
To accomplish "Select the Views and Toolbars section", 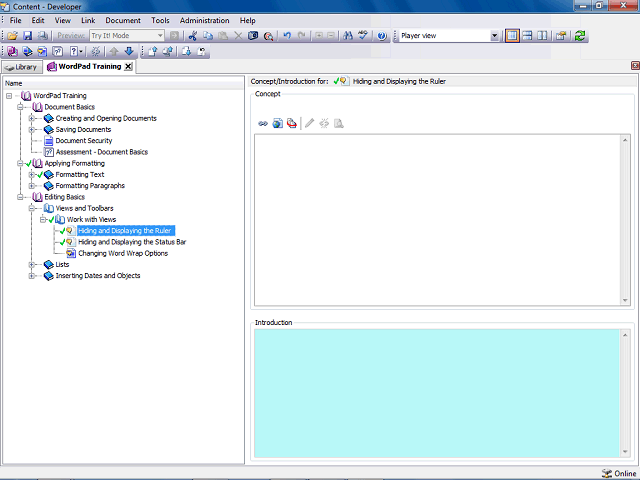I will tap(84, 208).
